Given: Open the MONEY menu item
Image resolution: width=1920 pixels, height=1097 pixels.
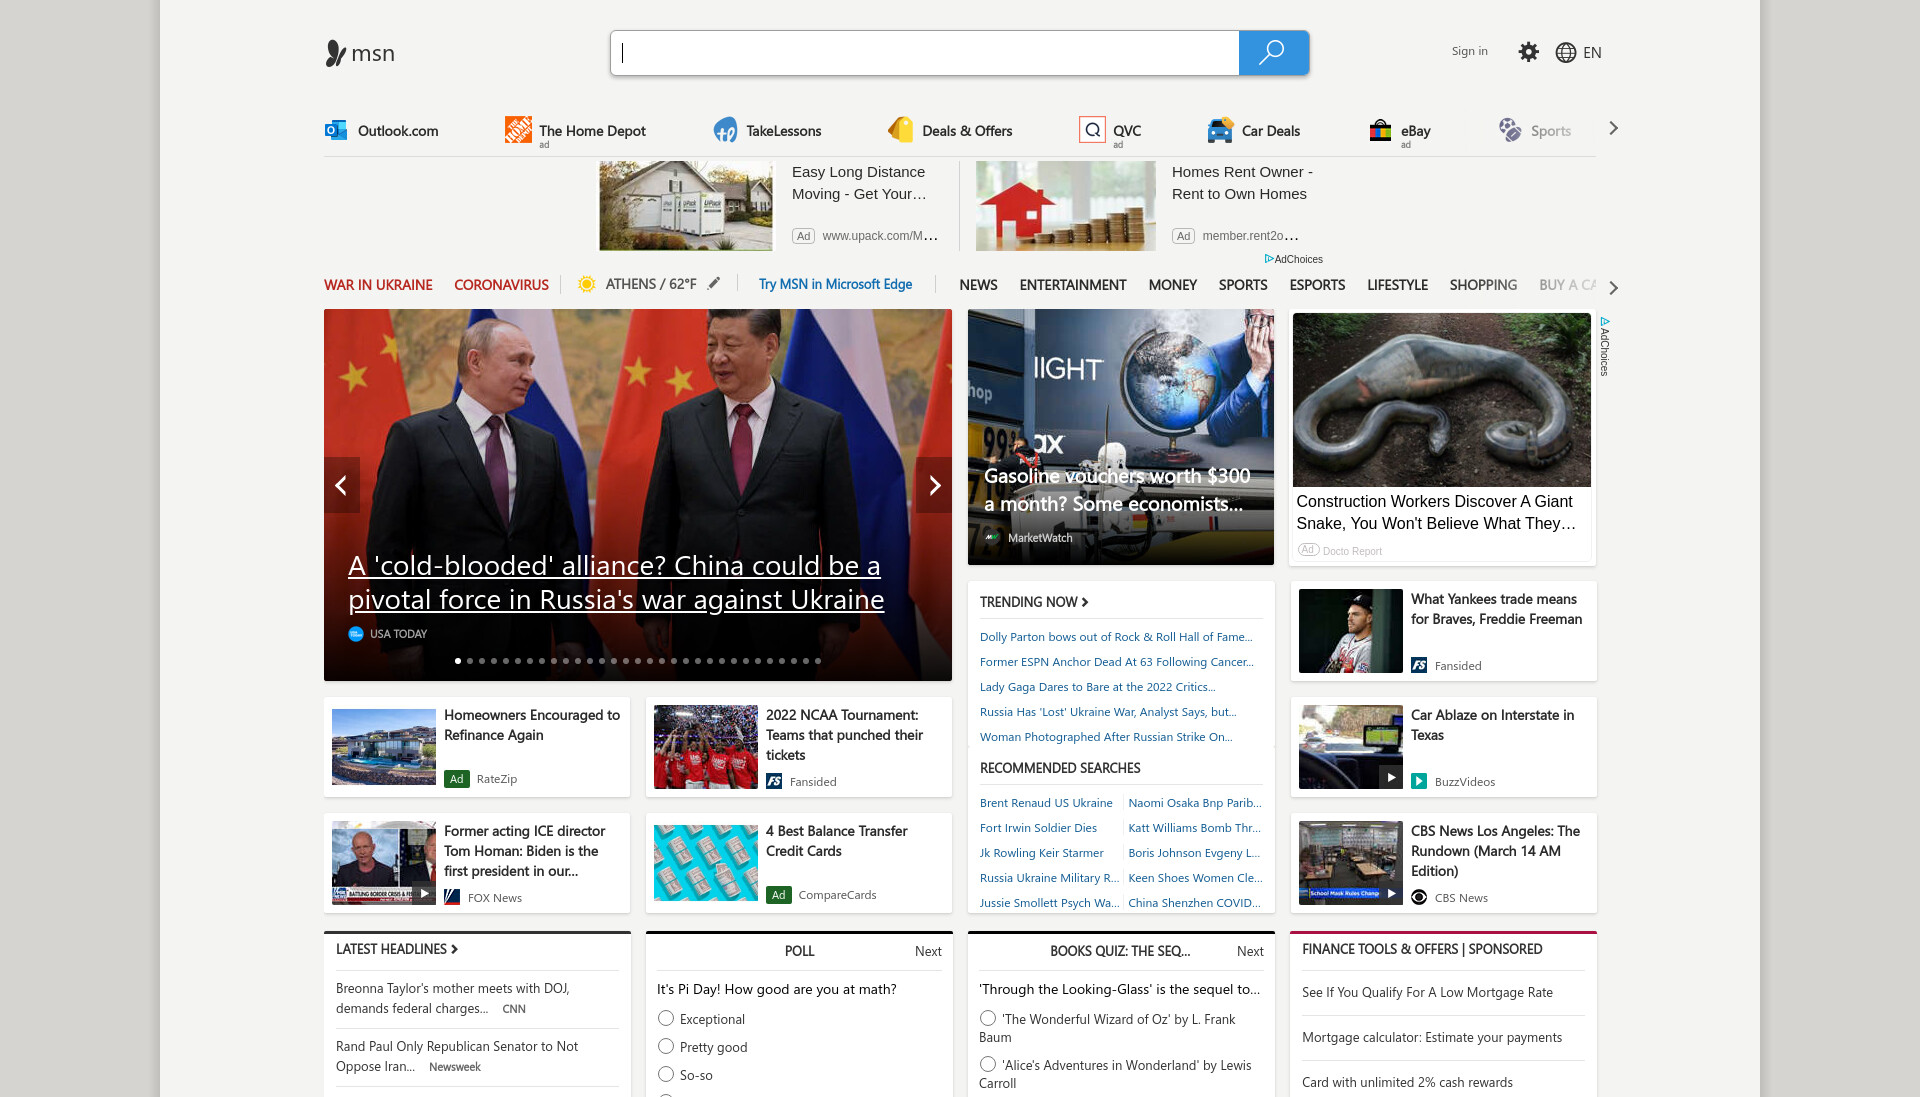Looking at the screenshot, I should (1173, 285).
